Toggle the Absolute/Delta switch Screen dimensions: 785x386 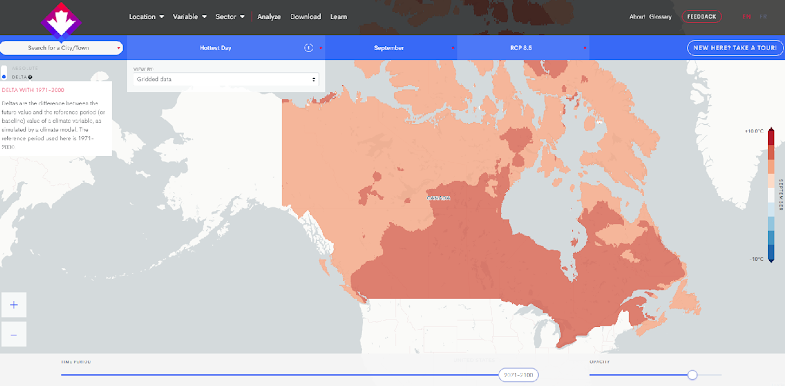coord(4,73)
